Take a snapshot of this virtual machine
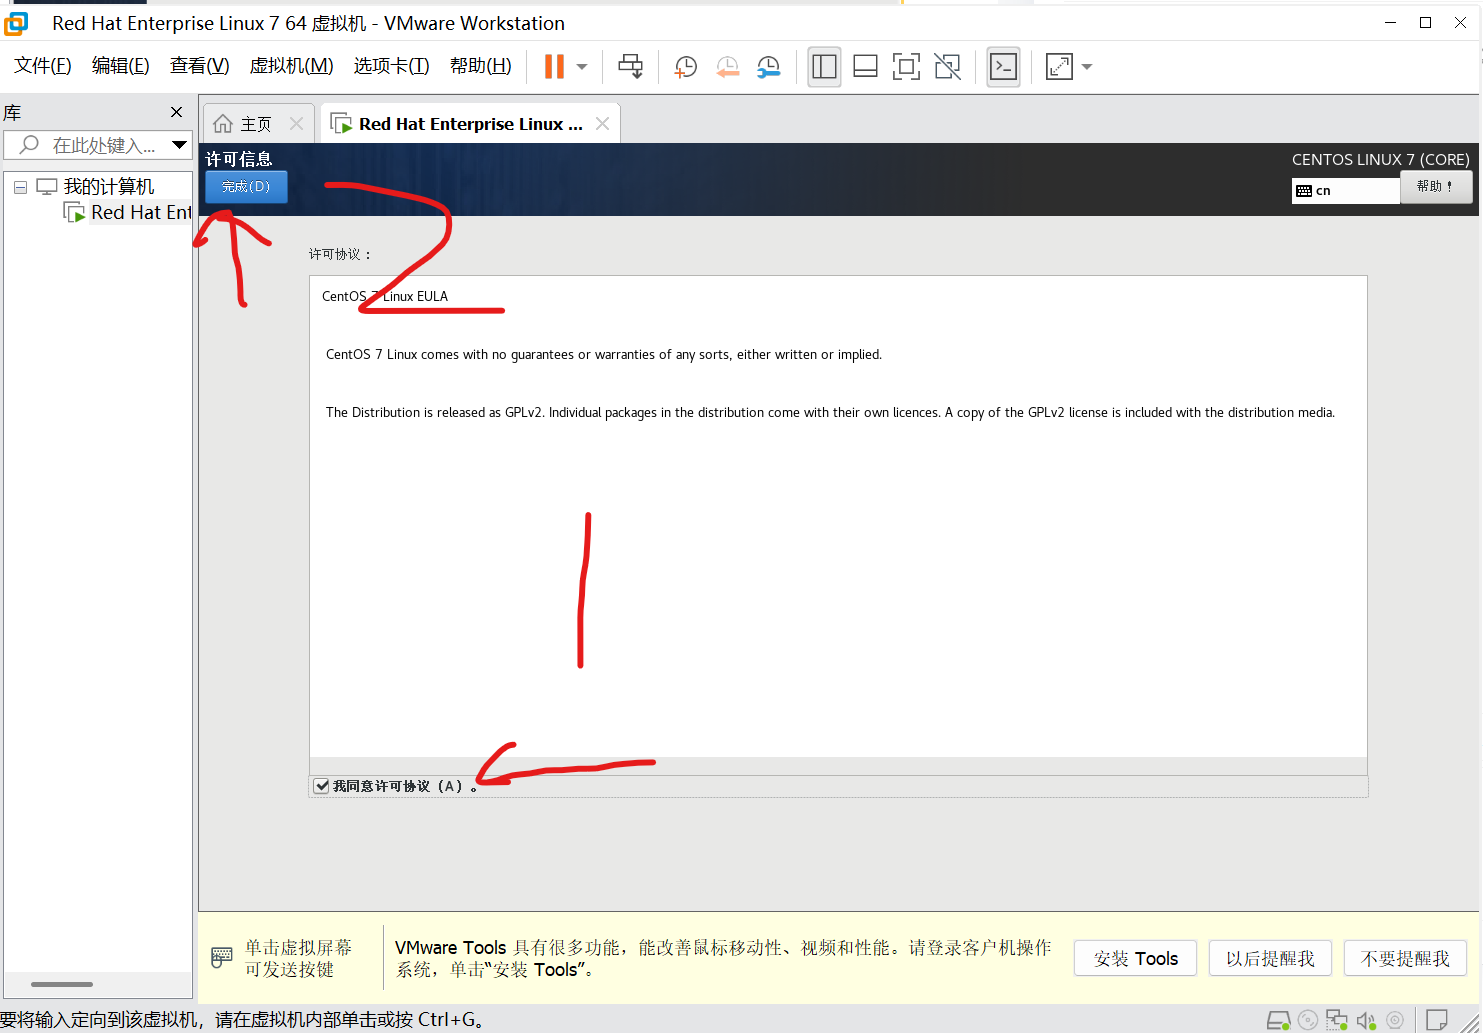1483x1033 pixels. click(x=685, y=66)
